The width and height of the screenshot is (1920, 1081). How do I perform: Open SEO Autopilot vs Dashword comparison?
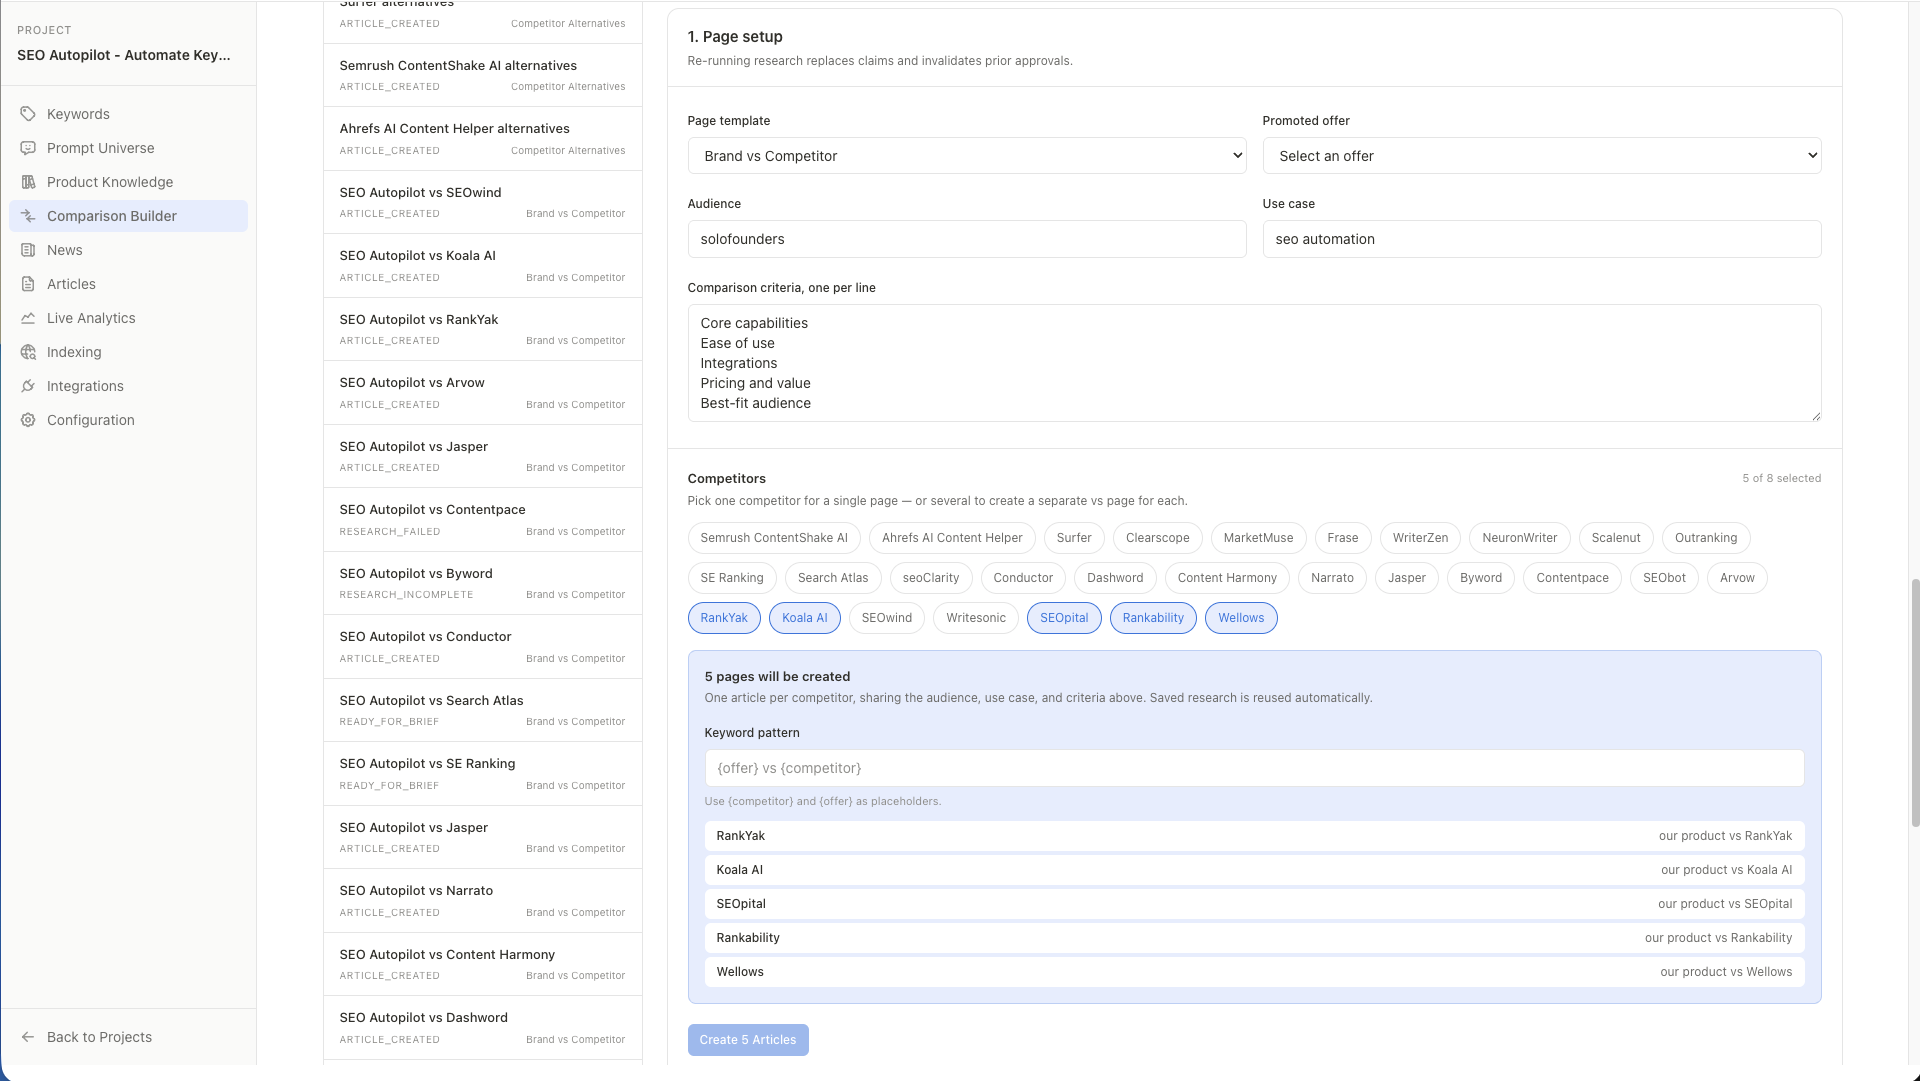pos(483,1028)
